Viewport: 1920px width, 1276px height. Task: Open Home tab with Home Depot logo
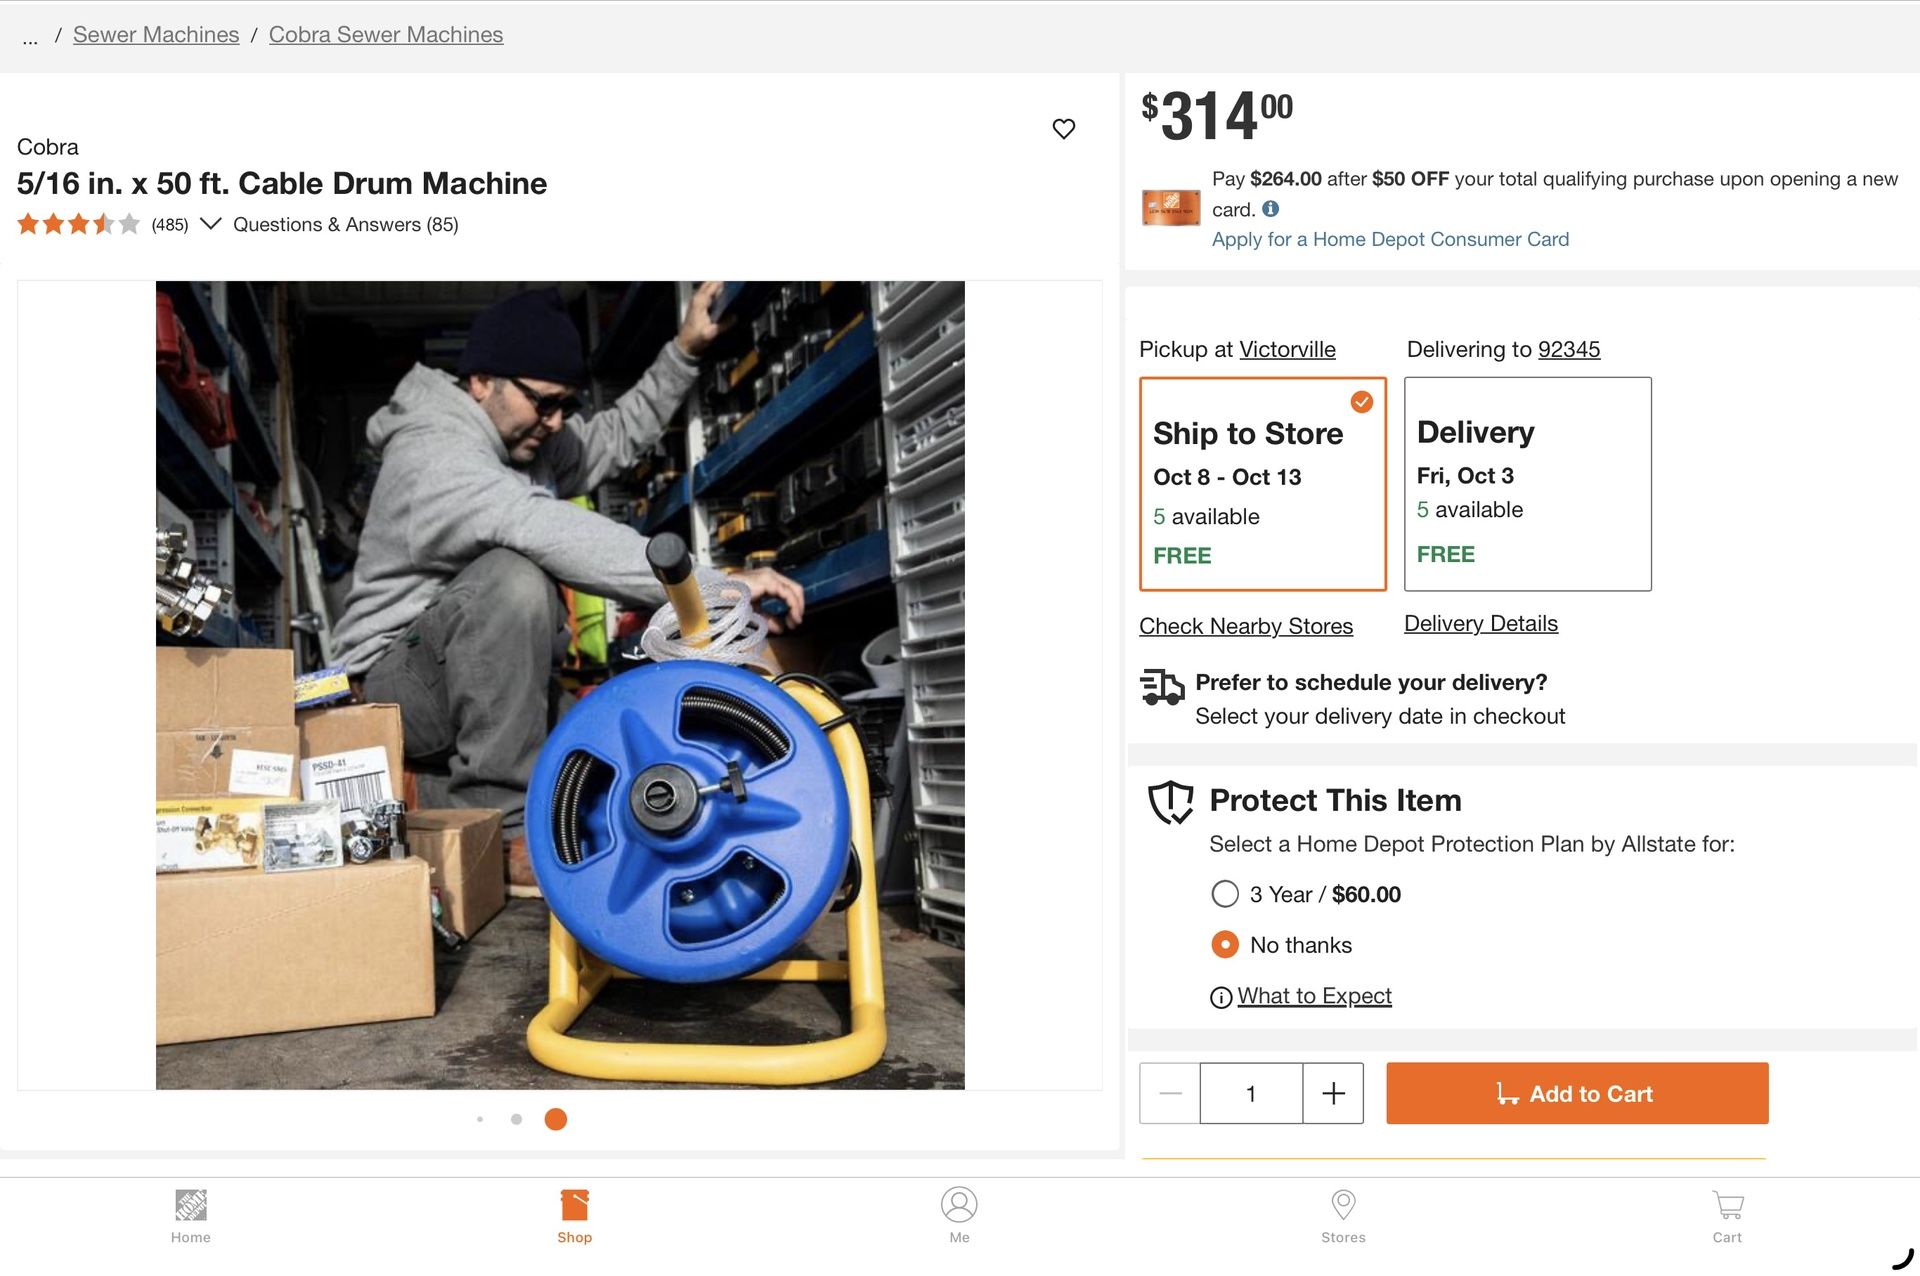(190, 1215)
